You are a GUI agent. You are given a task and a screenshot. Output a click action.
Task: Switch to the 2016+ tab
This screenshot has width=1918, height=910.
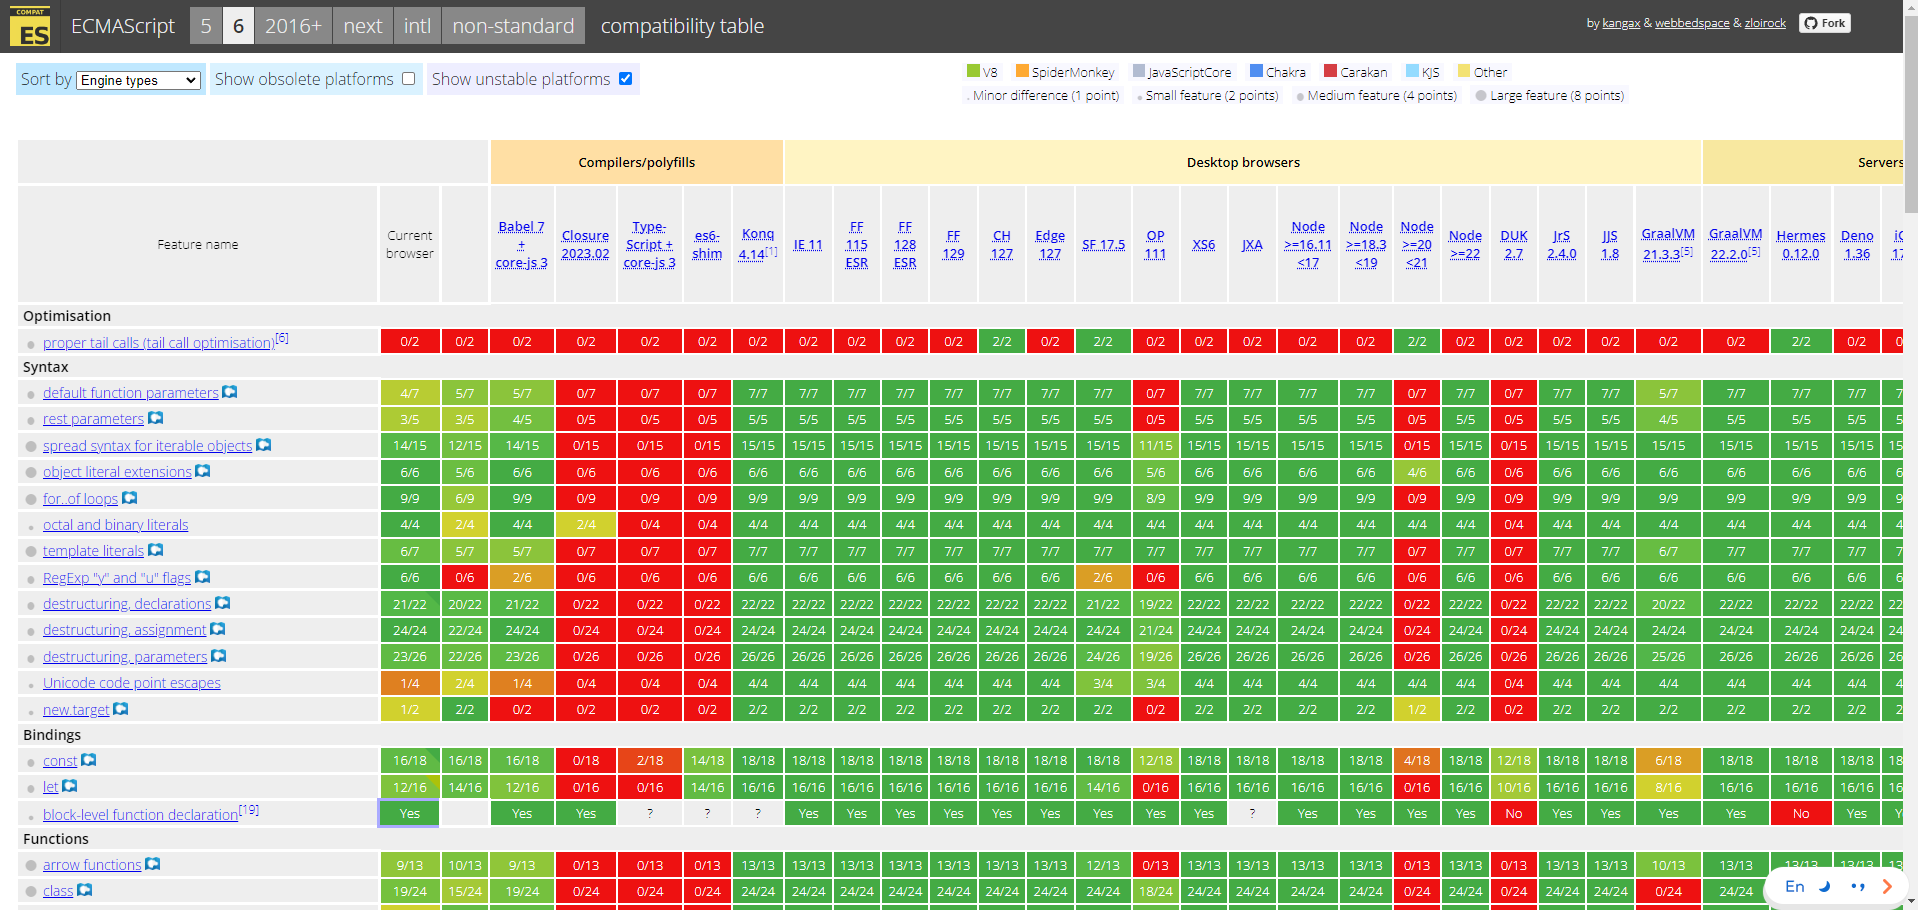[x=293, y=26]
